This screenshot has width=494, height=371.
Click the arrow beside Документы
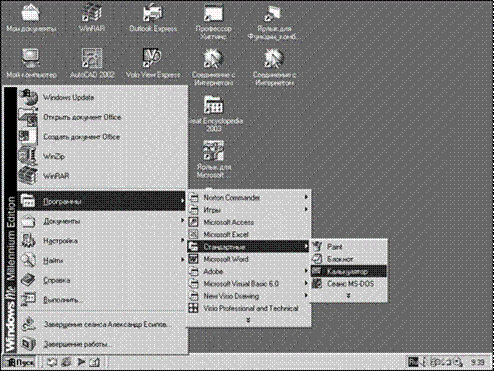tap(182, 221)
